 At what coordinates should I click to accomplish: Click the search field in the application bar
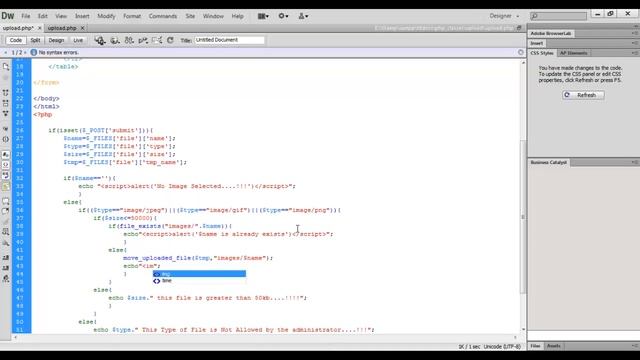(x=558, y=16)
